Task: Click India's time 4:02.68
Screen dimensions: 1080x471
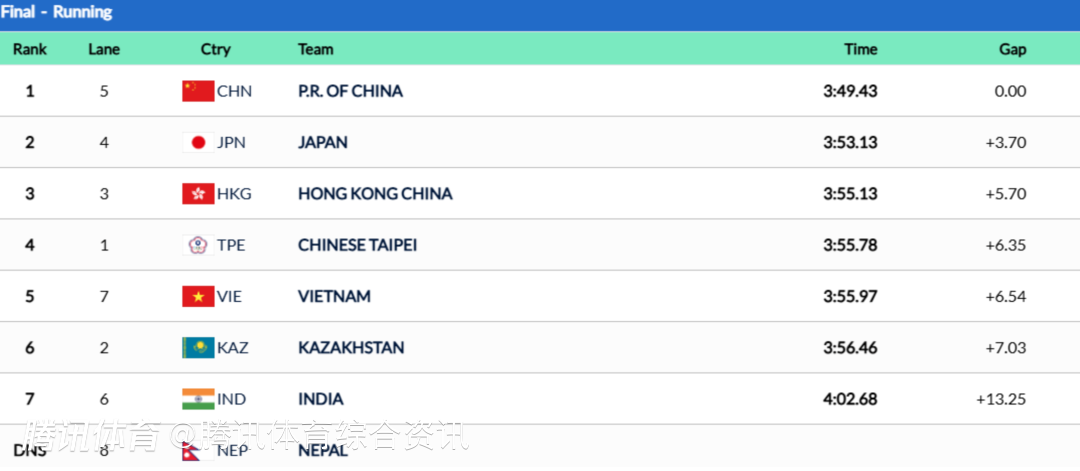Action: (850, 399)
